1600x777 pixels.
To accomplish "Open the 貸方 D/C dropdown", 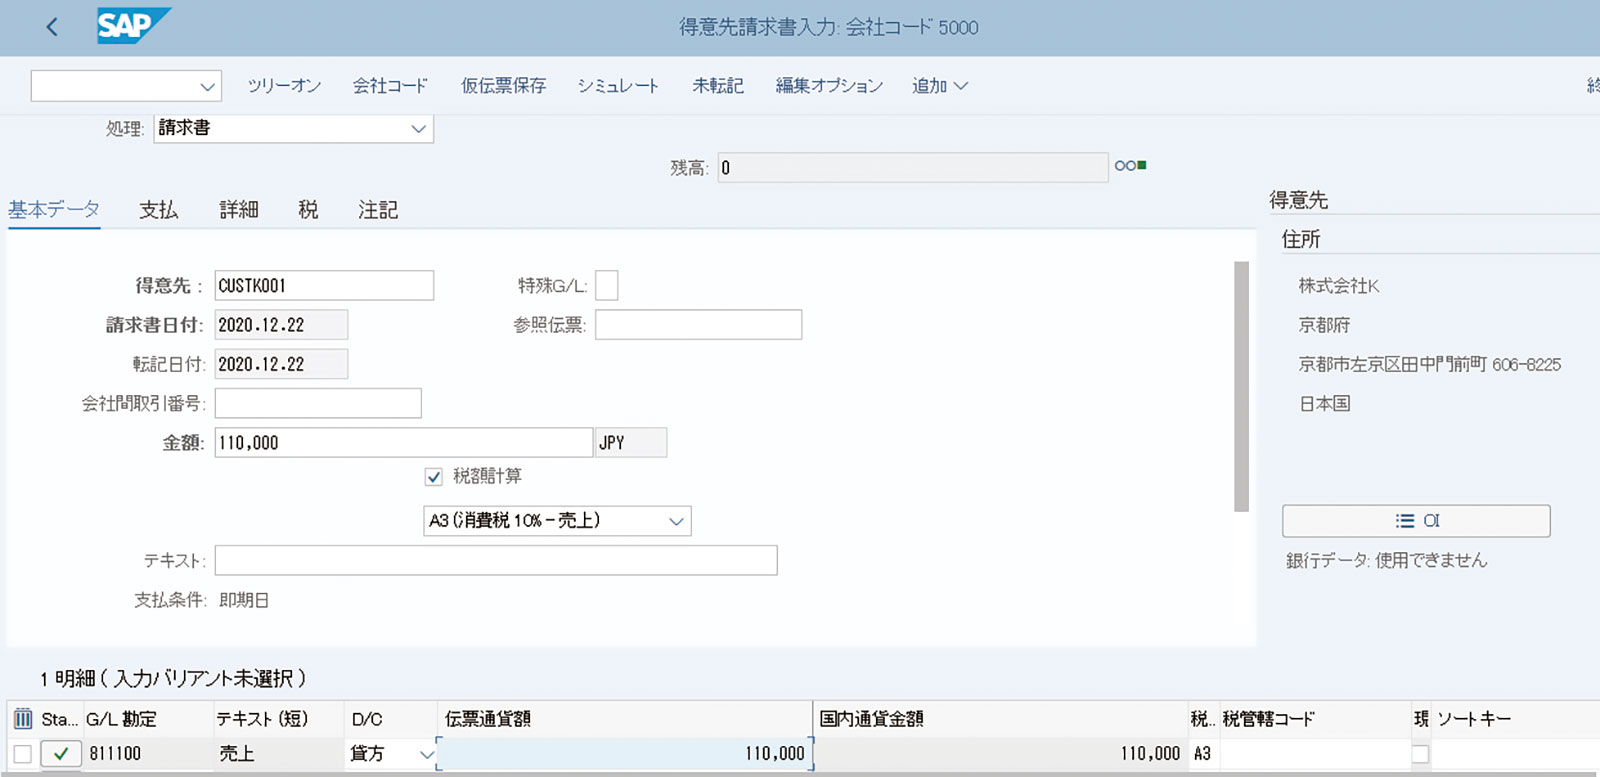I will 426,754.
